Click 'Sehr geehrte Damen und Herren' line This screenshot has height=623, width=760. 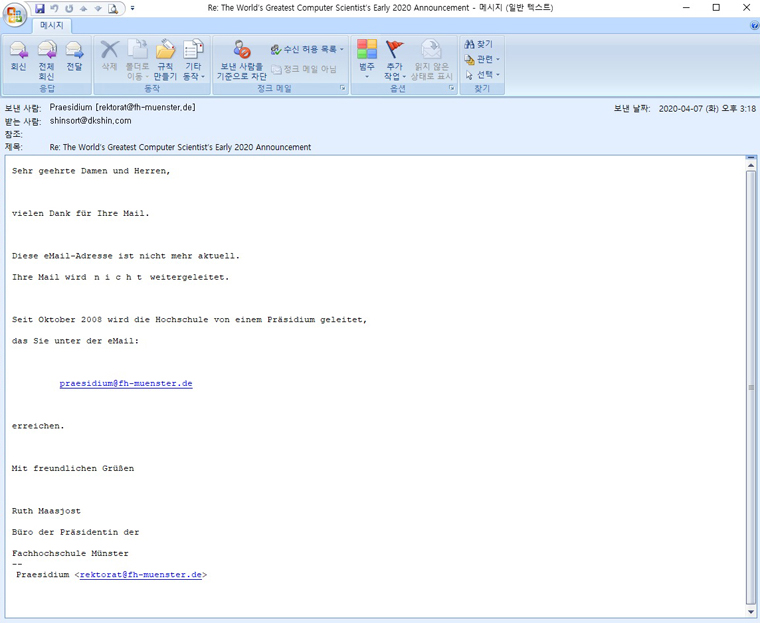[x=91, y=171]
